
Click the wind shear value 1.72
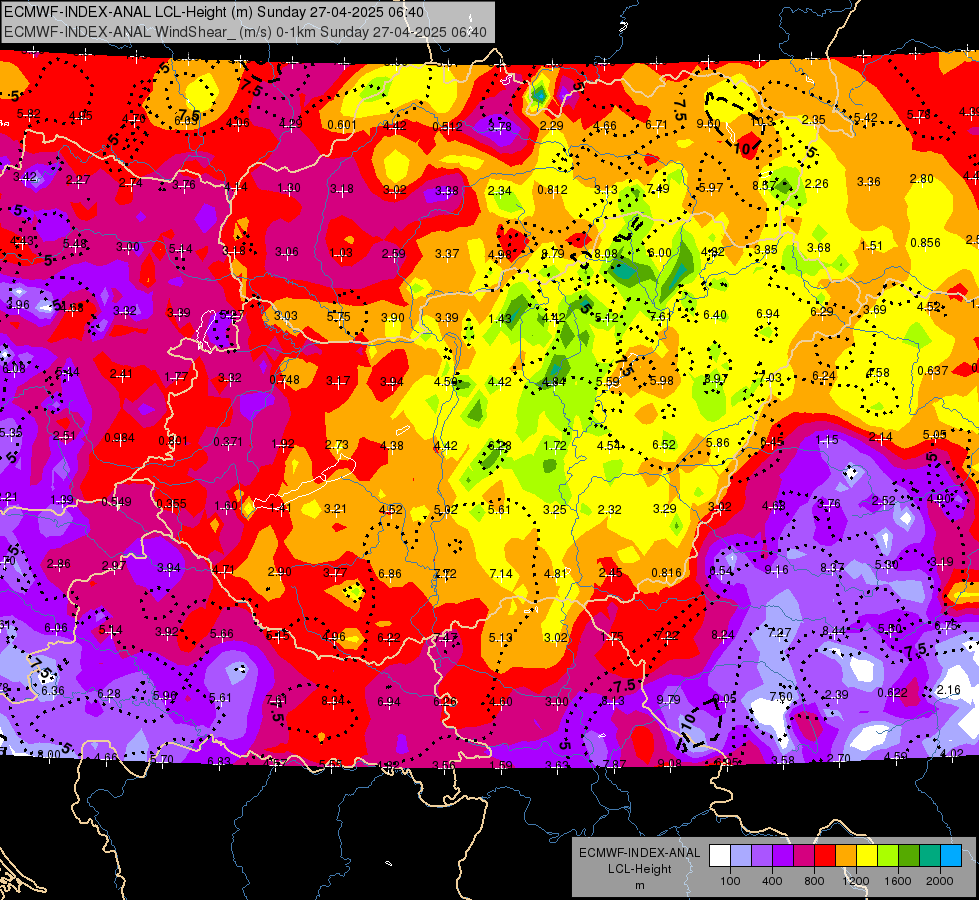click(554, 445)
